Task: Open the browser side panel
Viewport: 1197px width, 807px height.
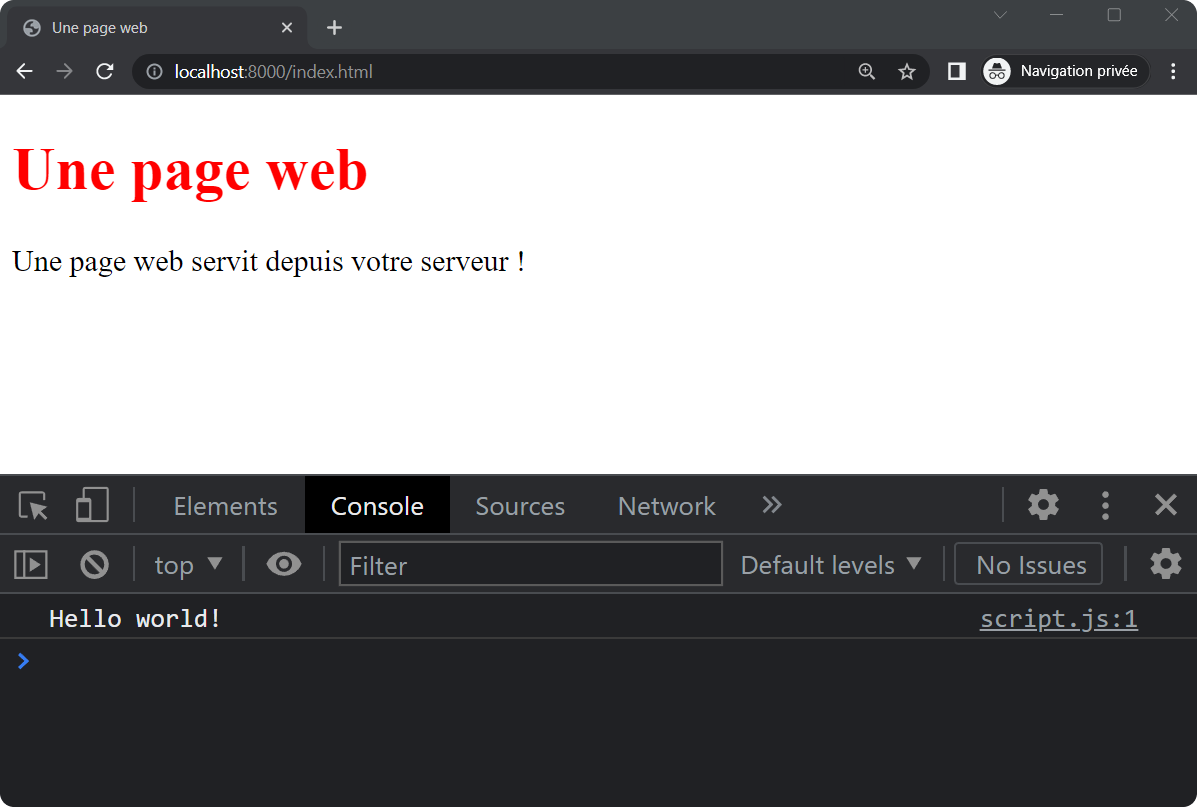Action: 957,72
